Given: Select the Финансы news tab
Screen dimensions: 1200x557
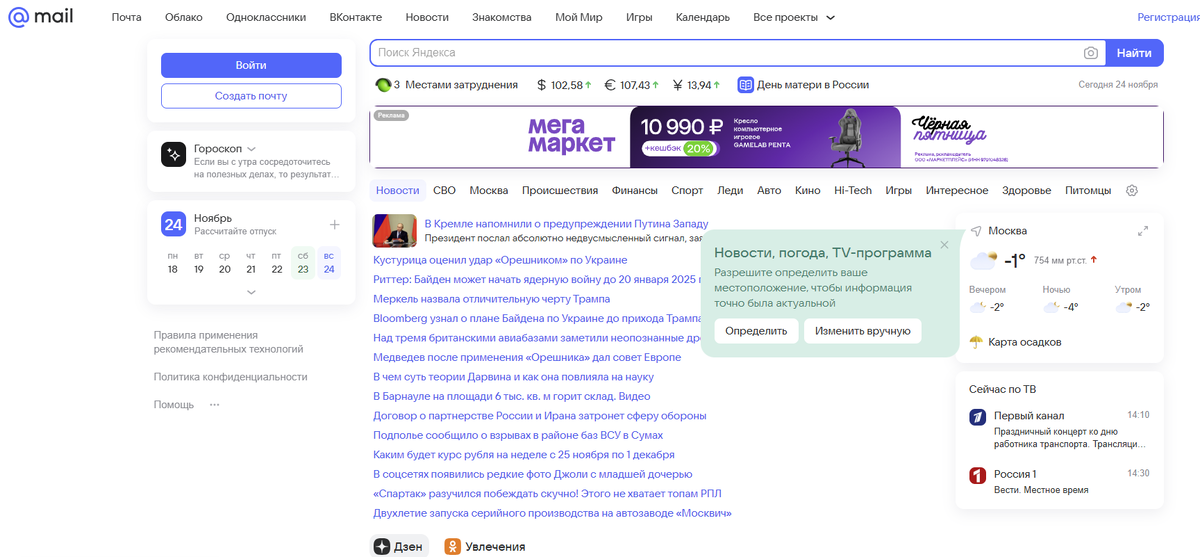Looking at the screenshot, I should coord(635,191).
